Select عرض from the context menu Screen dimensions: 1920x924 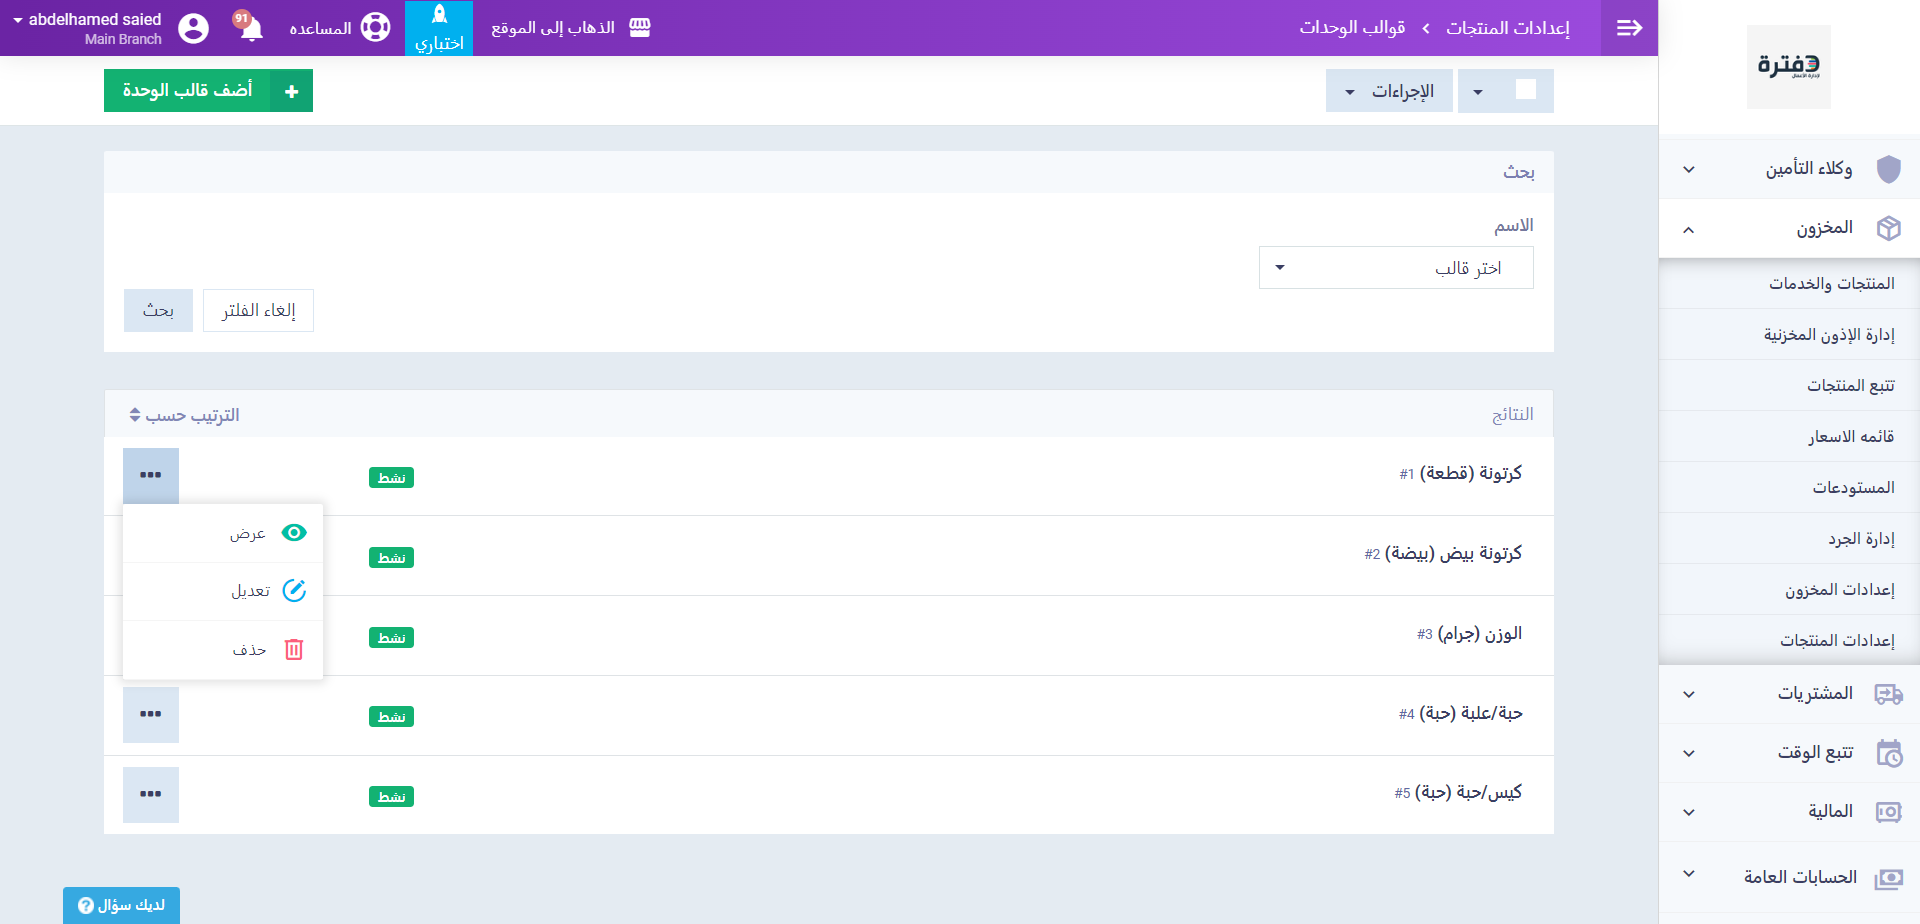tap(223, 533)
